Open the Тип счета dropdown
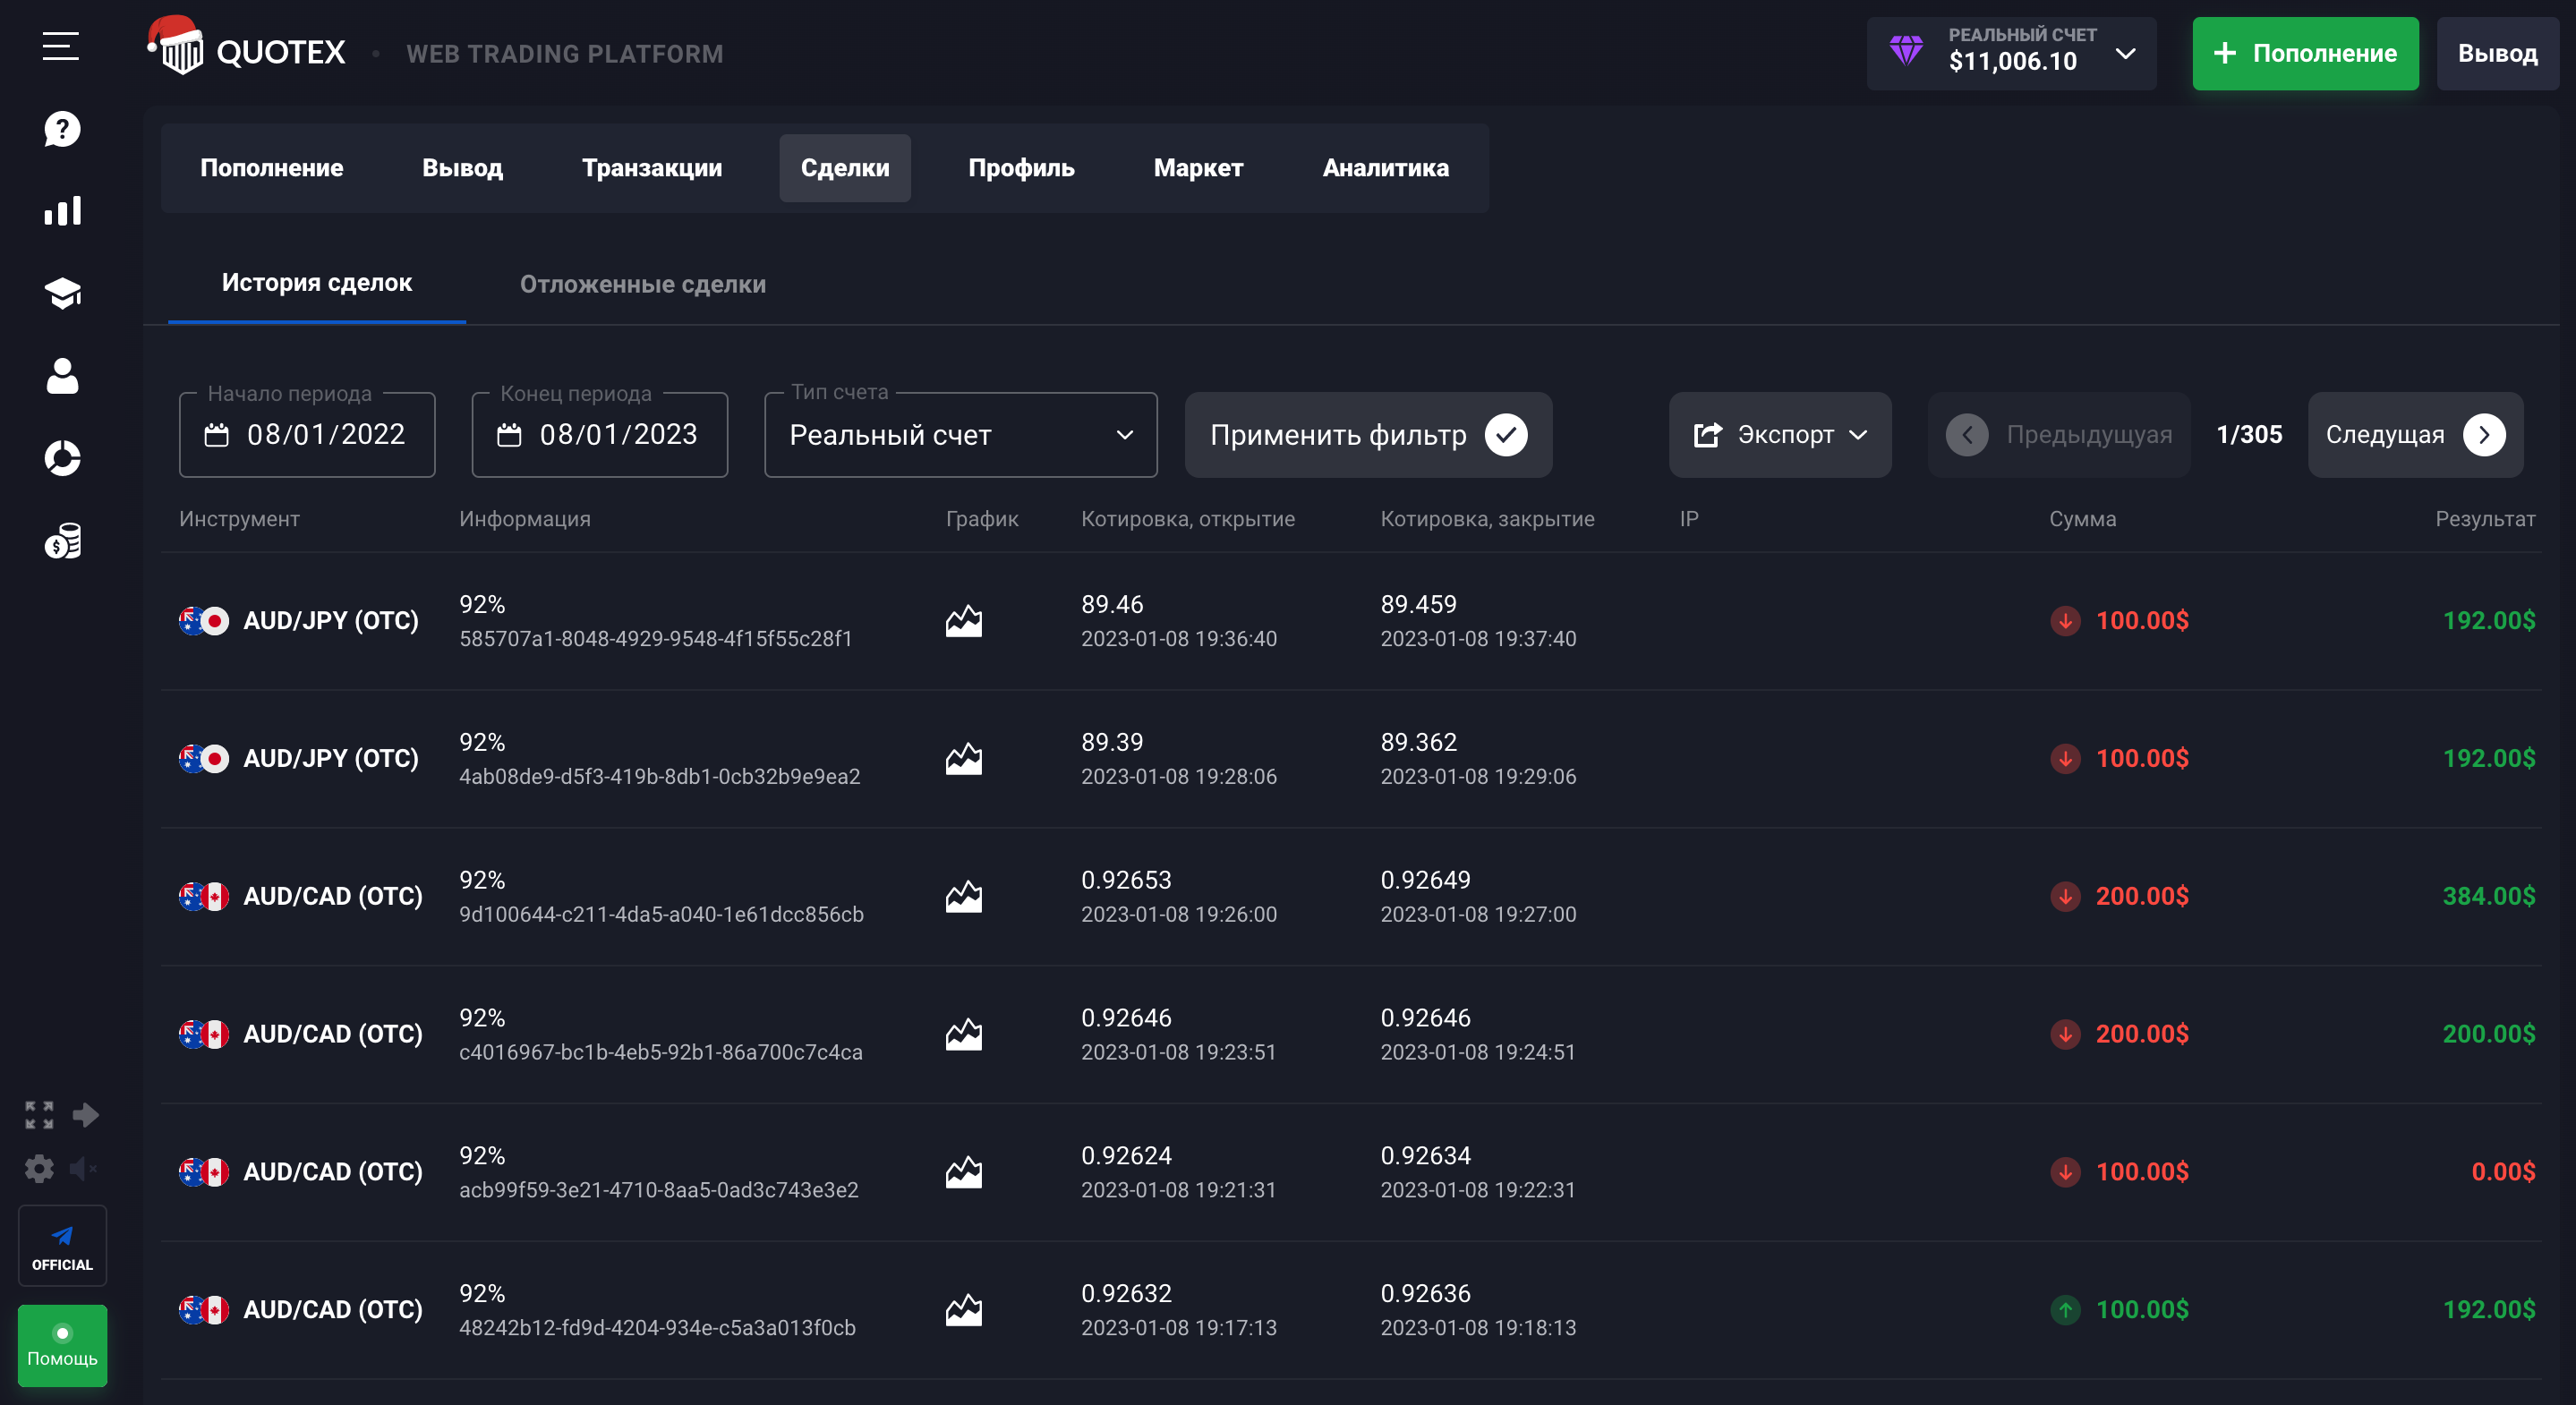 [961, 434]
